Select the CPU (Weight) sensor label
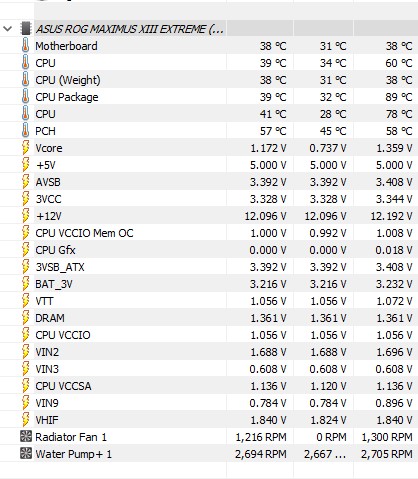Viewport: 418px width, 479px height. (x=68, y=80)
